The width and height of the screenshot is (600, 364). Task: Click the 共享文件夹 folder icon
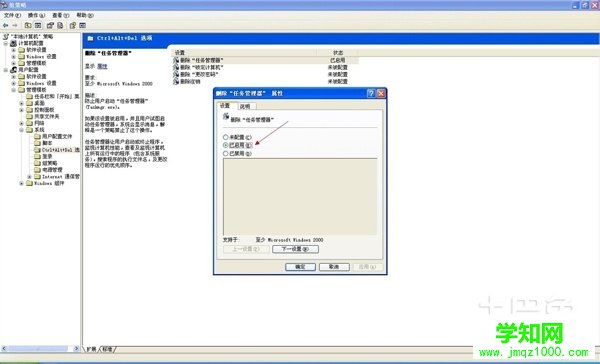(x=29, y=116)
